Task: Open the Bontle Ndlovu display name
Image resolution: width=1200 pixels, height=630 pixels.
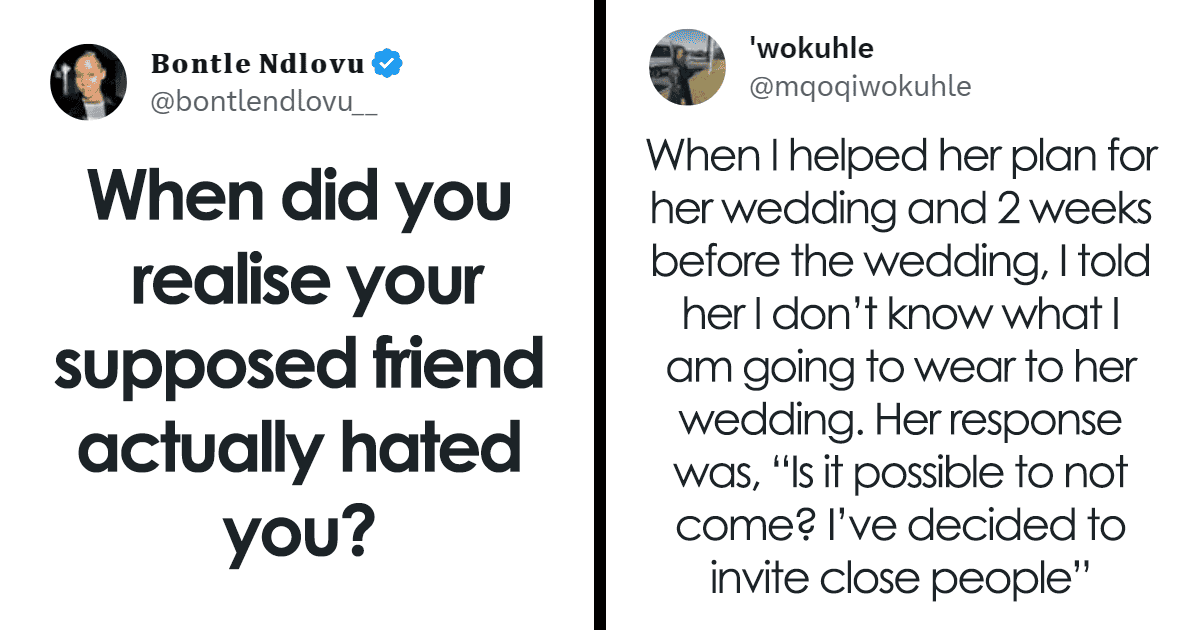Action: (x=257, y=64)
